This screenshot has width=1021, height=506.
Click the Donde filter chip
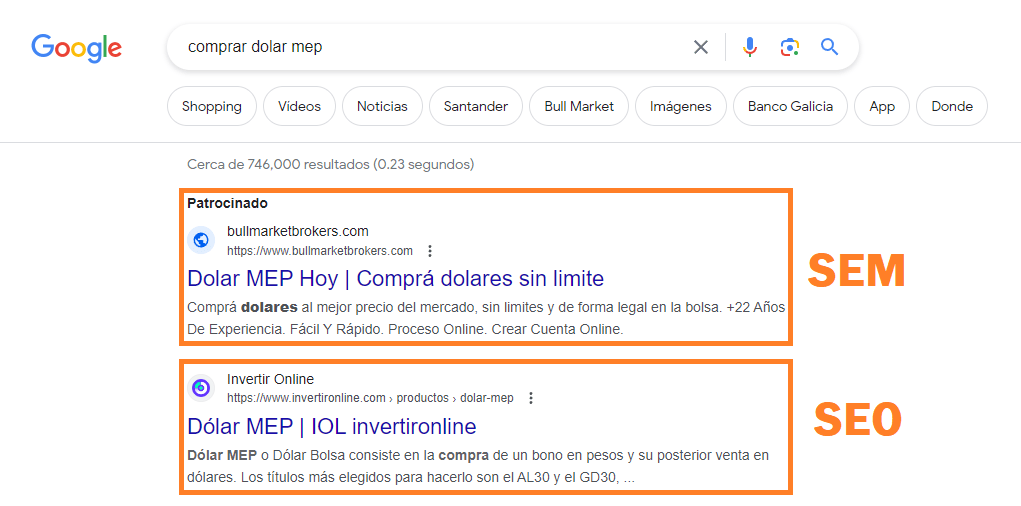pos(951,106)
